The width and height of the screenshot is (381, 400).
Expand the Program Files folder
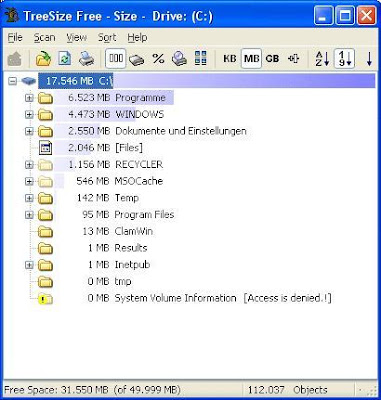tap(29, 215)
